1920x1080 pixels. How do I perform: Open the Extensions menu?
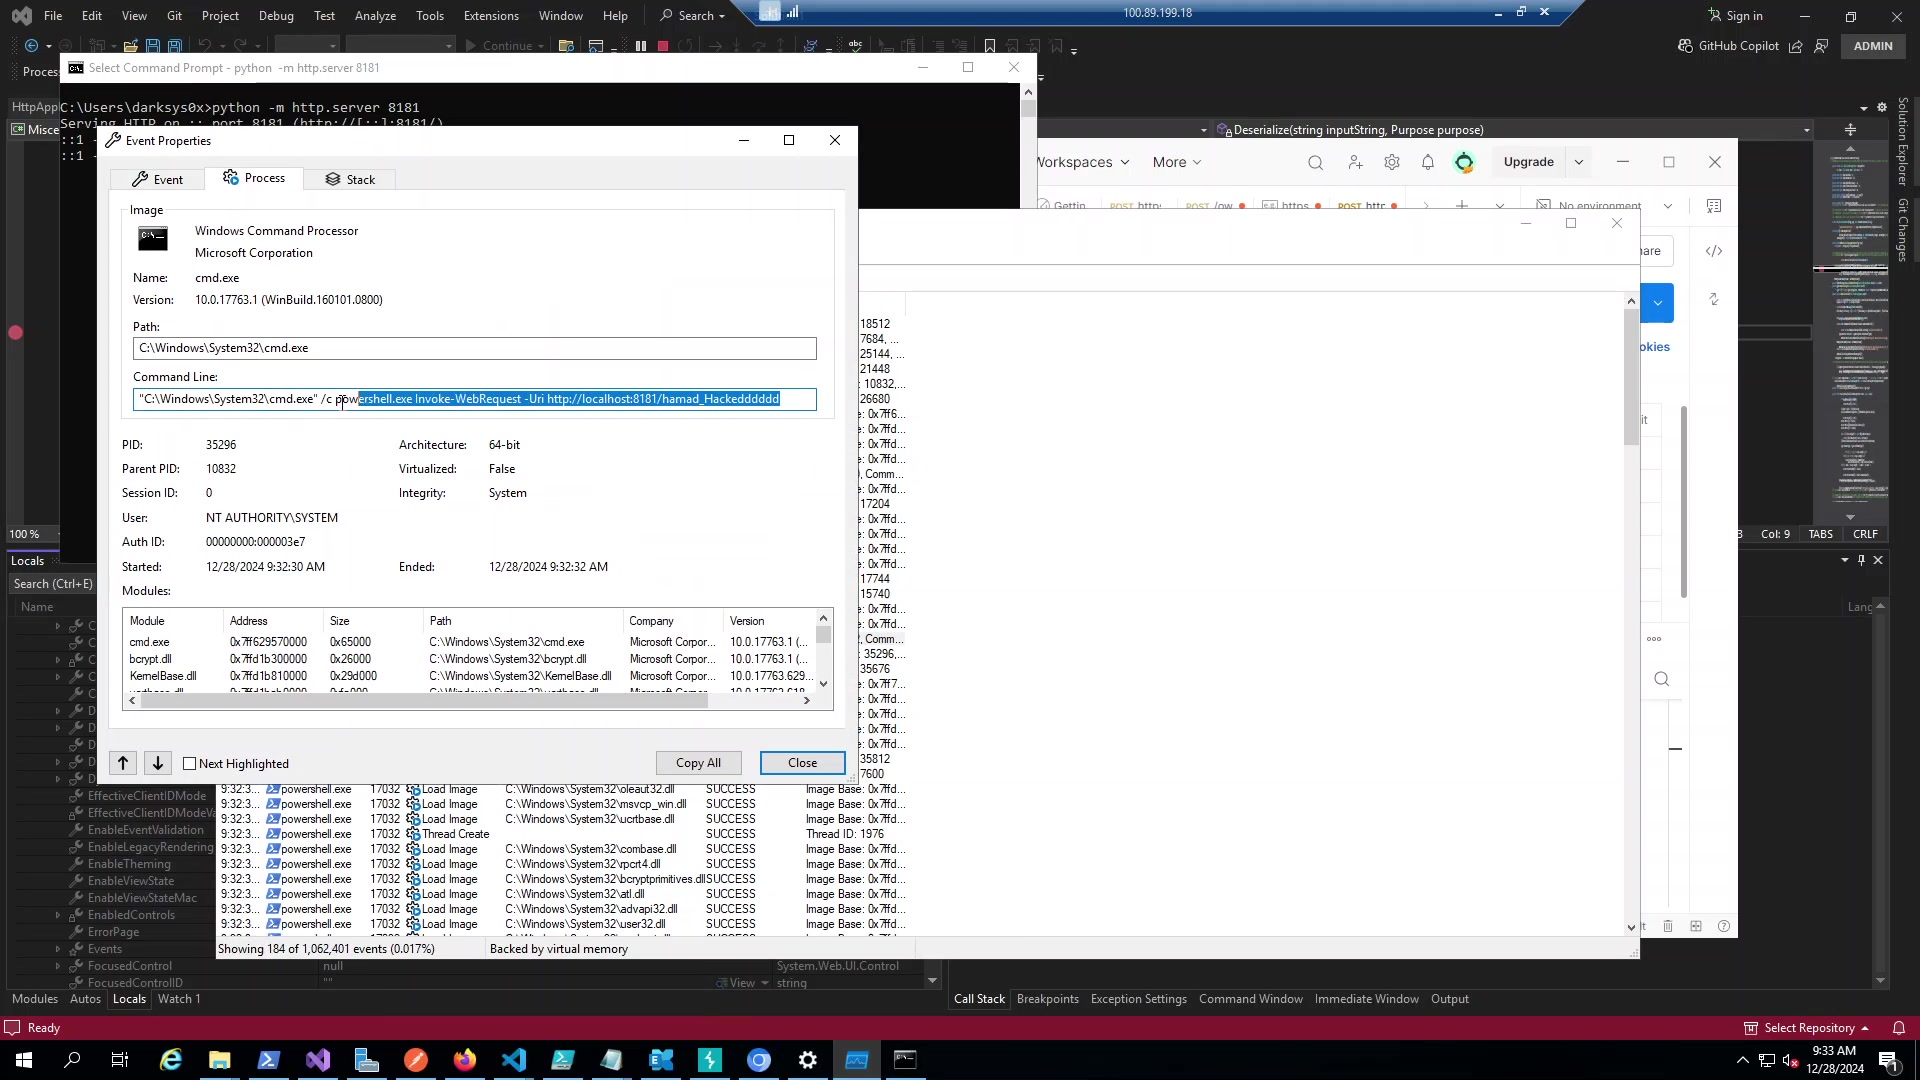click(491, 16)
